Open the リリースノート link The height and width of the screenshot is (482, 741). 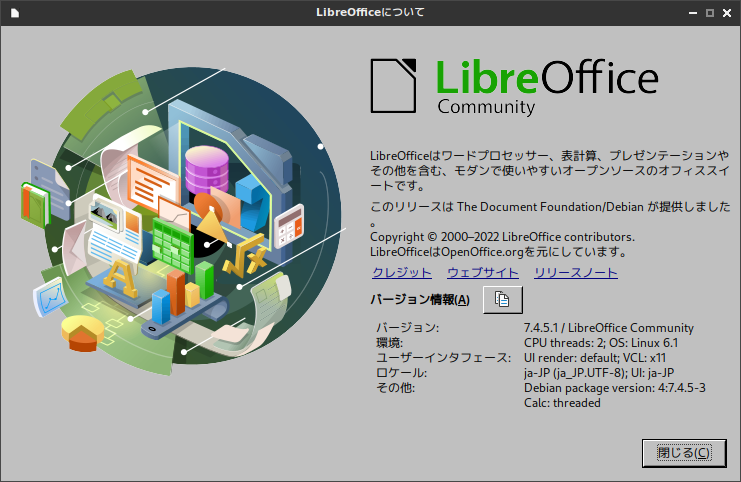576,273
